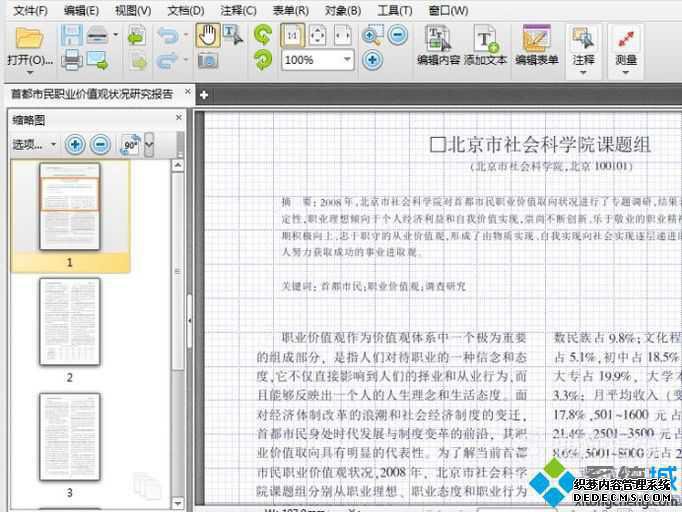
Task: Open the 视图(V) menu
Action: click(133, 10)
